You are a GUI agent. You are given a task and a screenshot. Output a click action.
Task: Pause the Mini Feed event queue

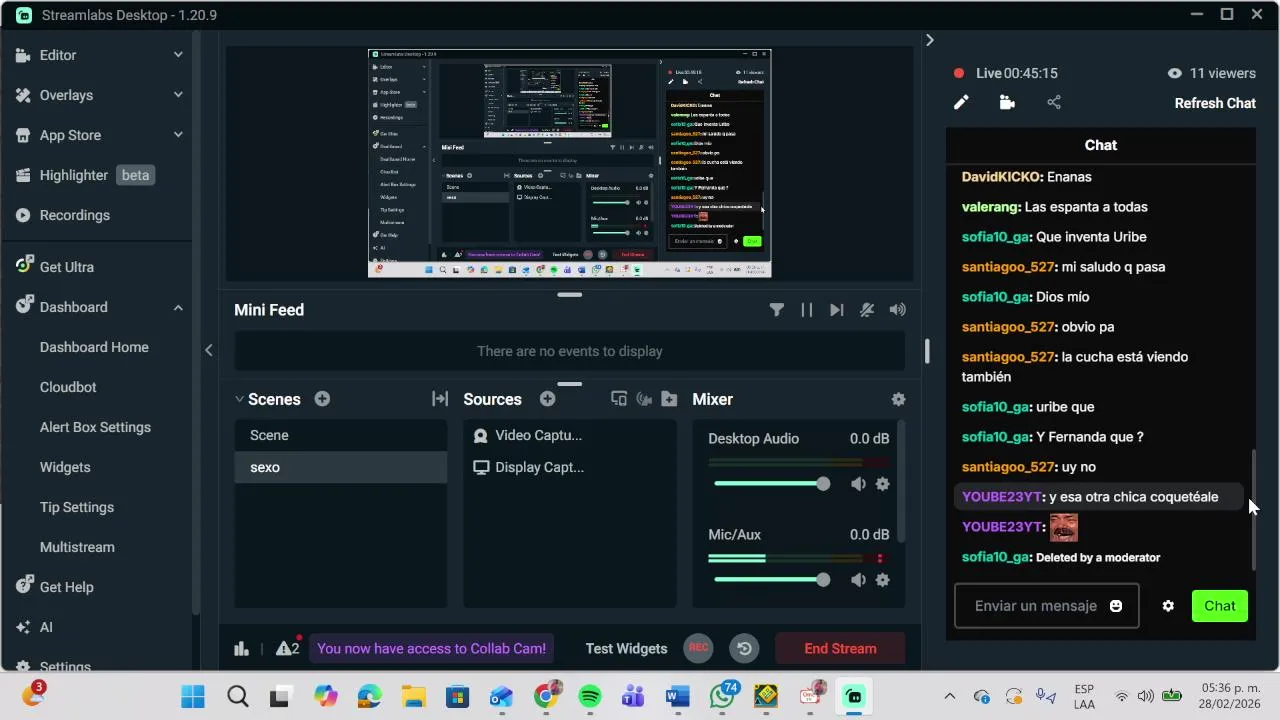806,310
